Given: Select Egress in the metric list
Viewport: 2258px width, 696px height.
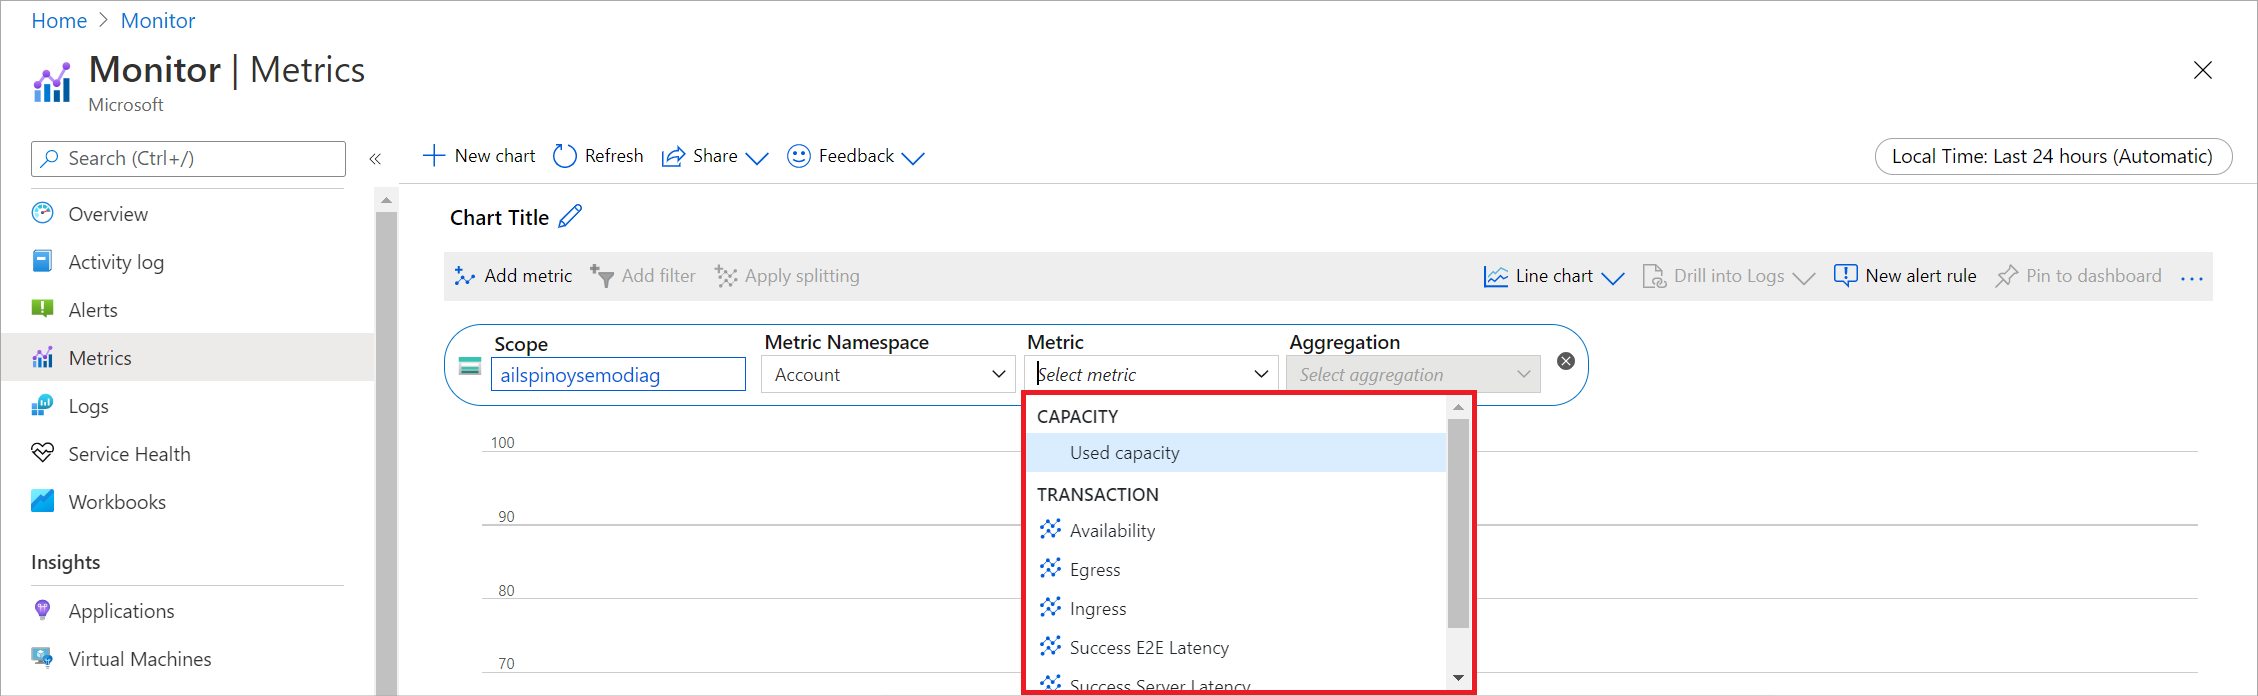Looking at the screenshot, I should (x=1095, y=570).
